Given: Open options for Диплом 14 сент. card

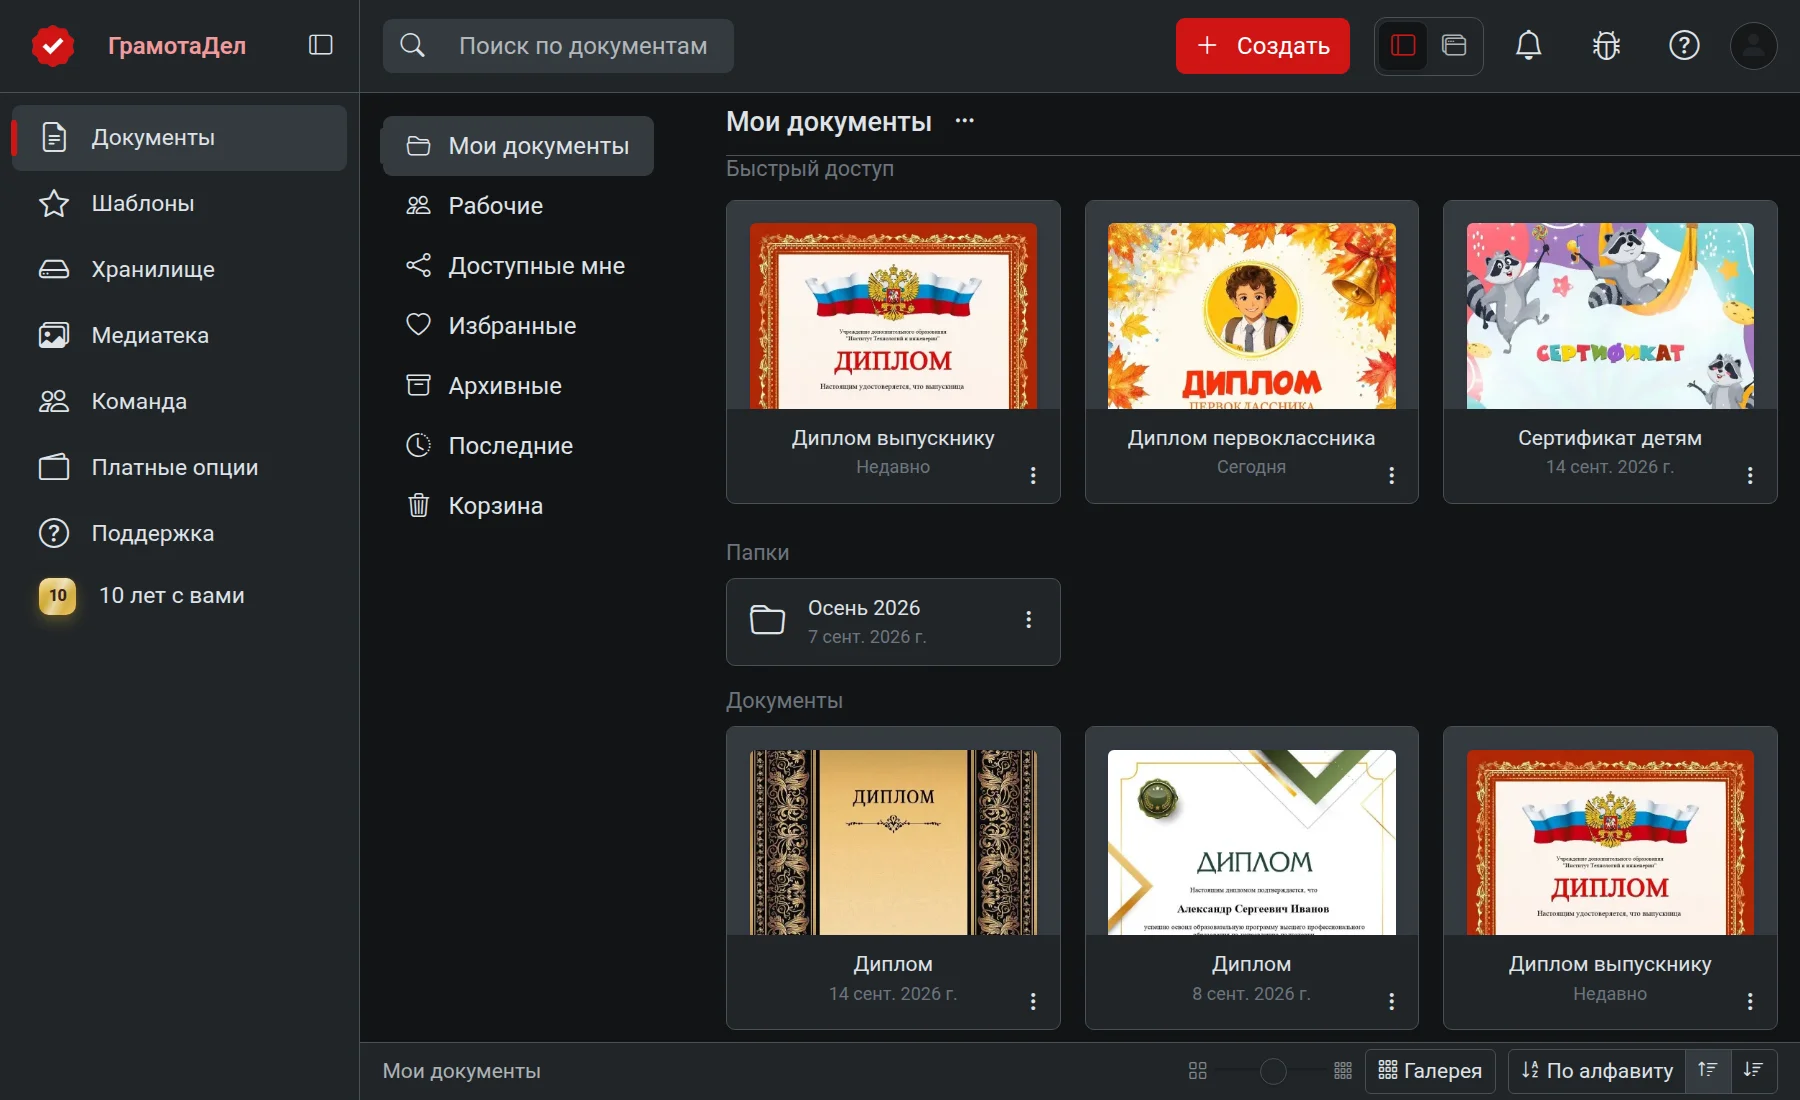Looking at the screenshot, I should pos(1033,1001).
